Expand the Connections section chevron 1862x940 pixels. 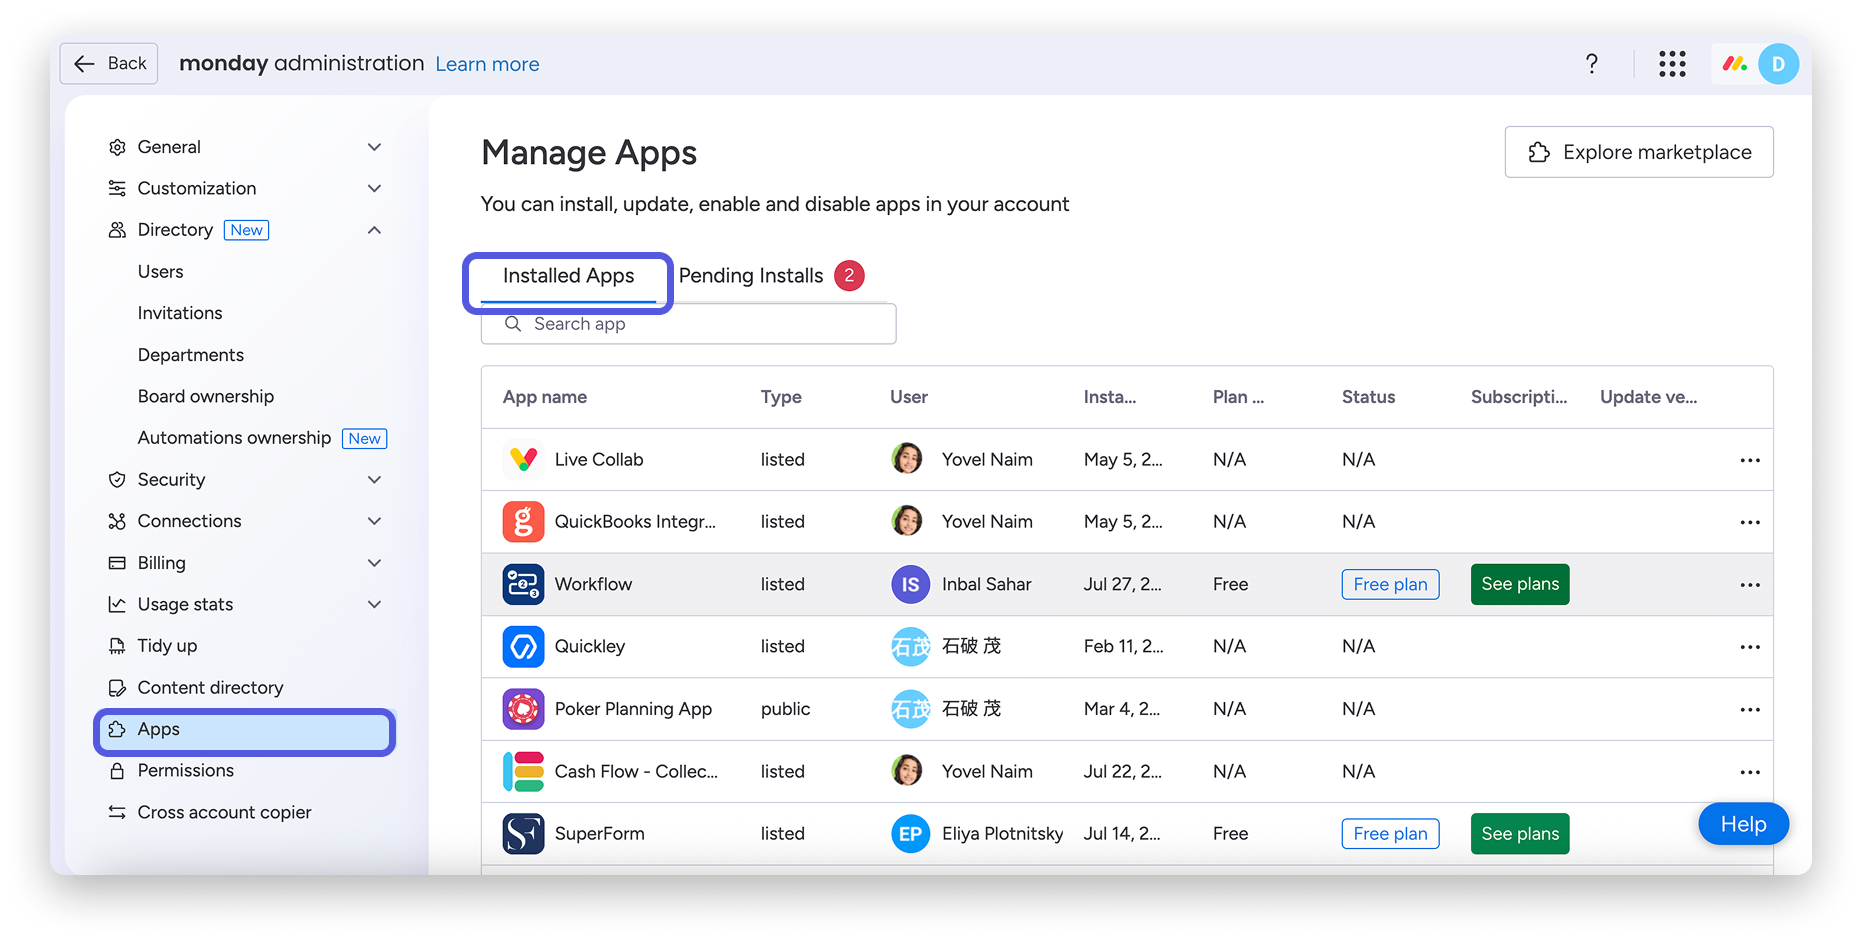click(x=374, y=521)
